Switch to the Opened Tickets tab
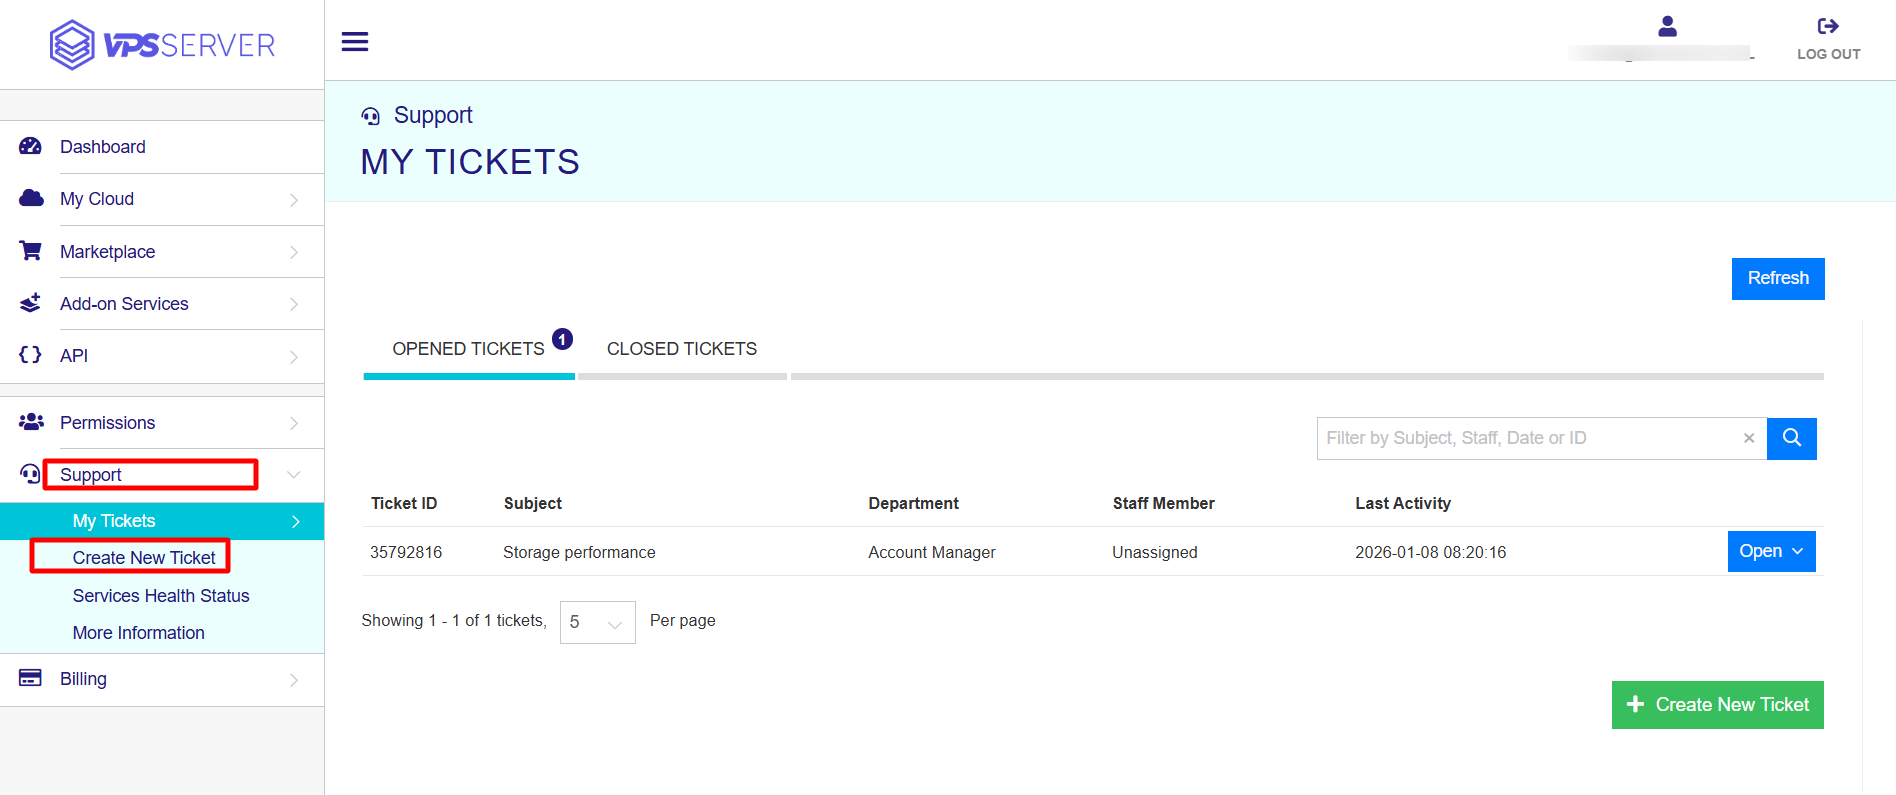The image size is (1896, 795). point(468,348)
